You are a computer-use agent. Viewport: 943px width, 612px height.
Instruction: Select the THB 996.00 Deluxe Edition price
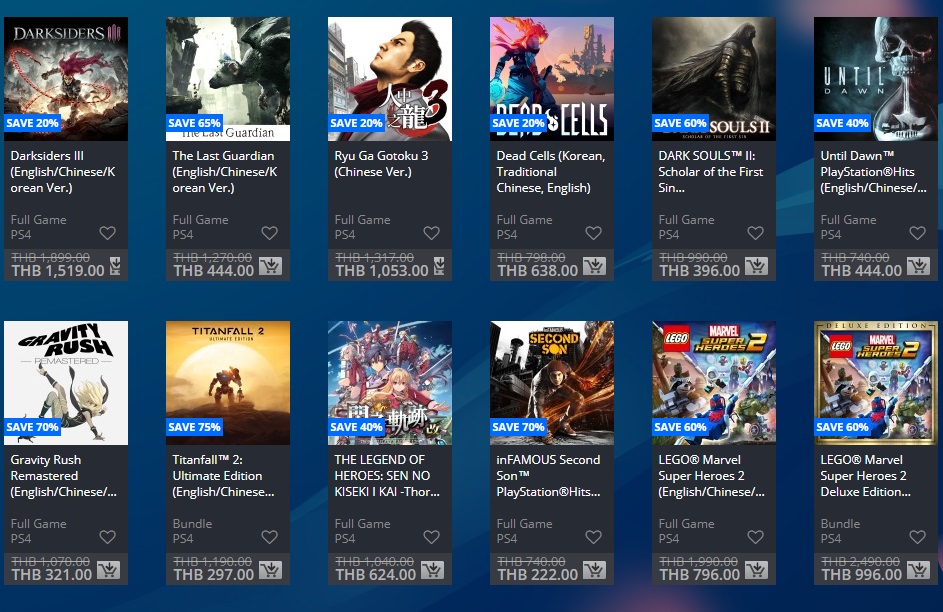click(862, 575)
